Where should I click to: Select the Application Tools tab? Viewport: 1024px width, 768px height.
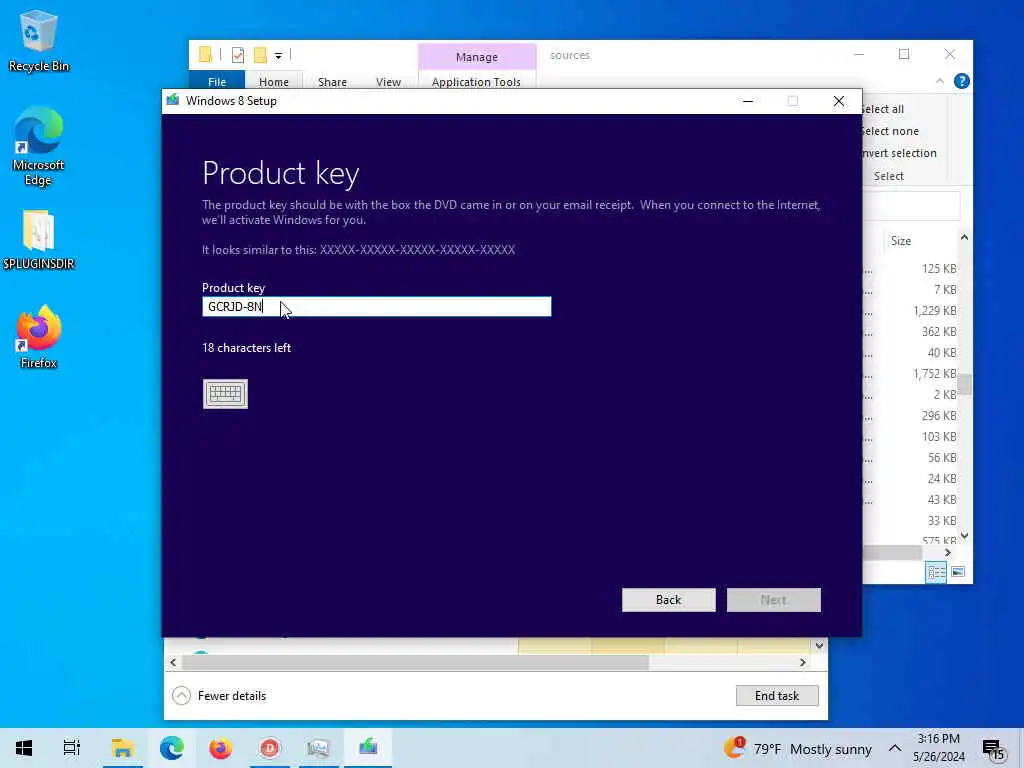(x=476, y=82)
